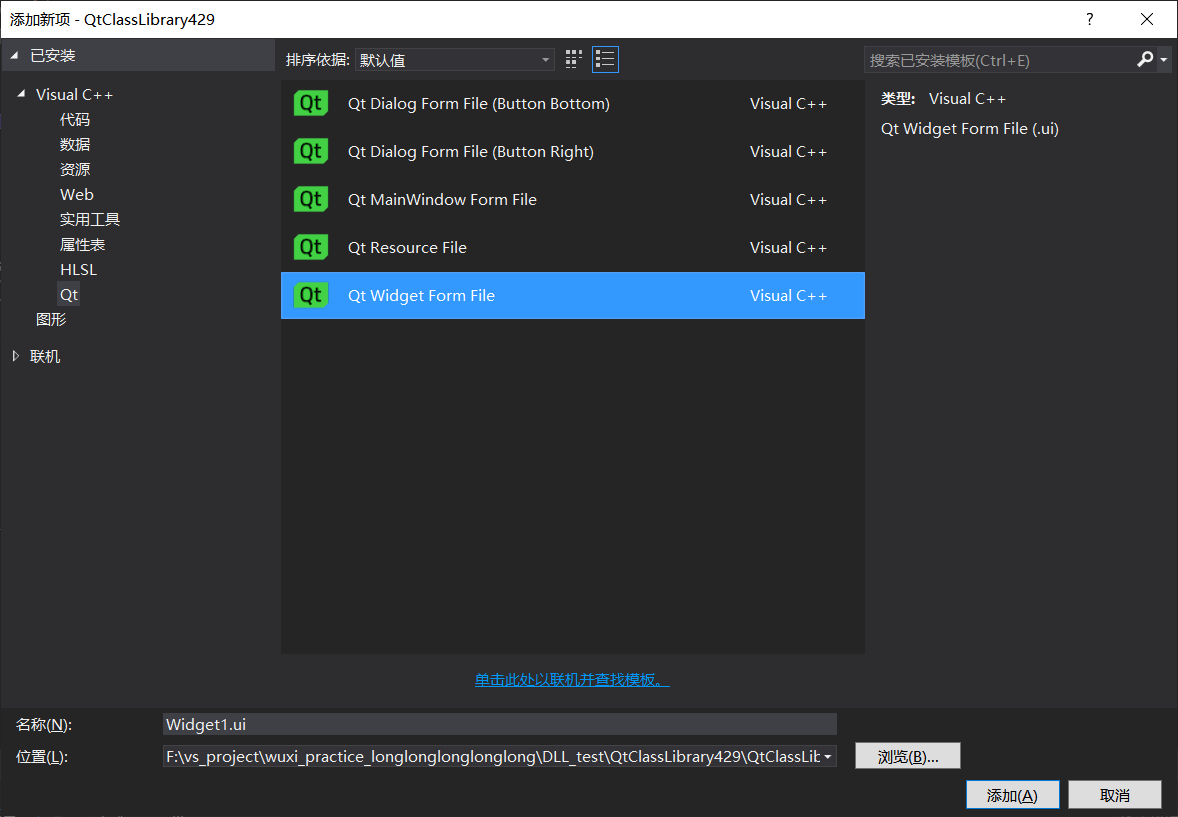Switch to small icons list view
Viewport: 1178px width, 817px height.
pyautogui.click(x=605, y=59)
